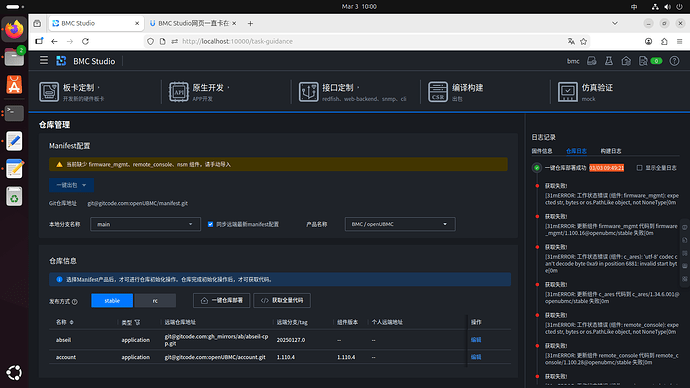This screenshot has height=388, width=690.
Task: Switch to the BMC Studio browser tab
Action: click(96, 23)
